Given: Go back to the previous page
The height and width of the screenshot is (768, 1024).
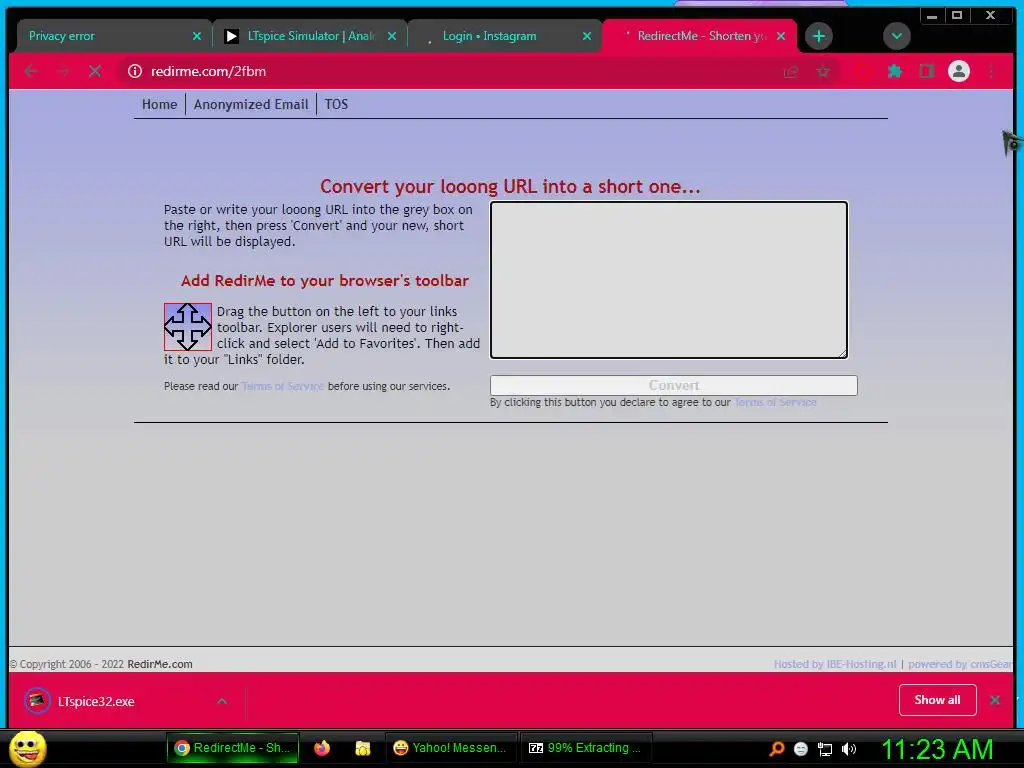Looking at the screenshot, I should pos(31,71).
